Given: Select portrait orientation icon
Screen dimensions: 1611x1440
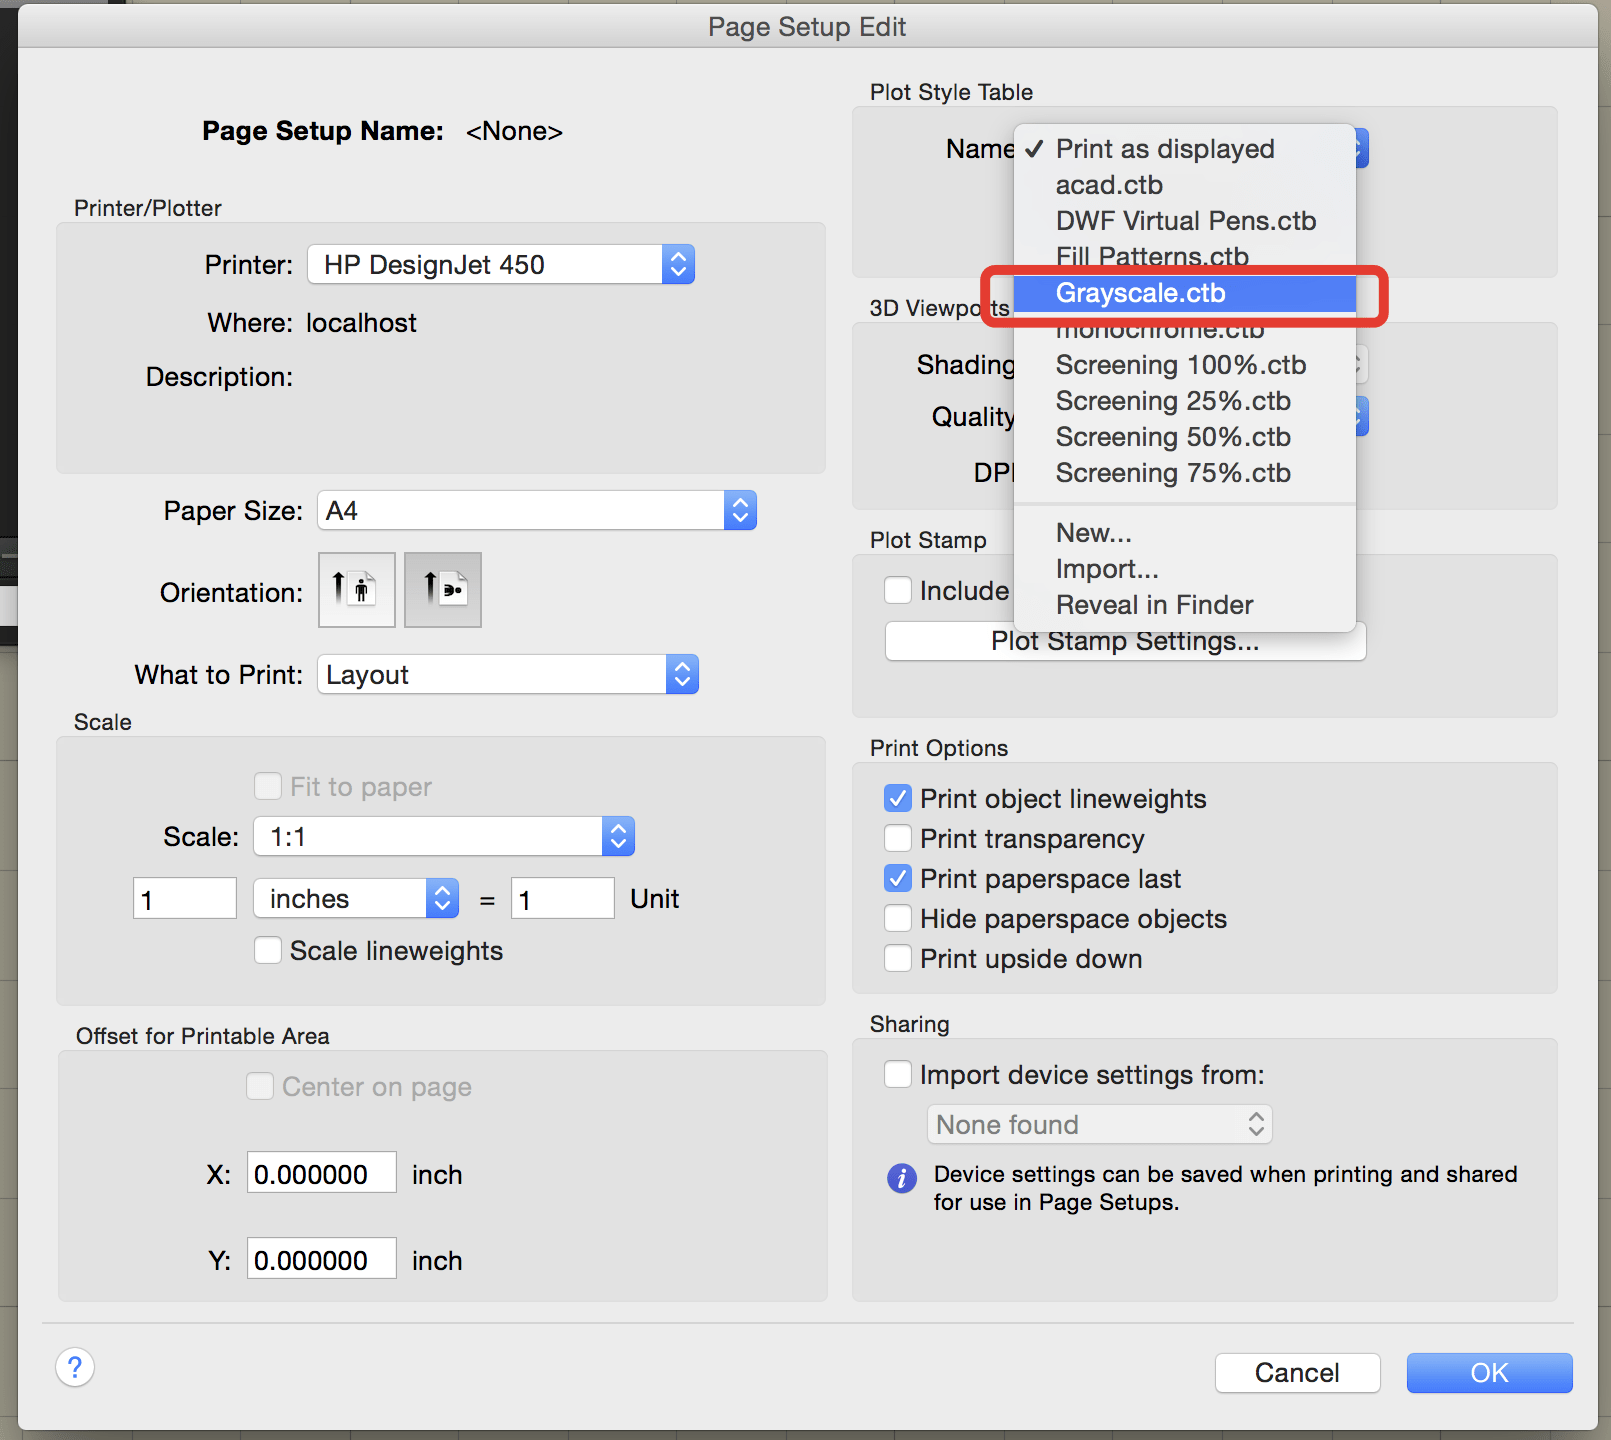Looking at the screenshot, I should tap(357, 590).
